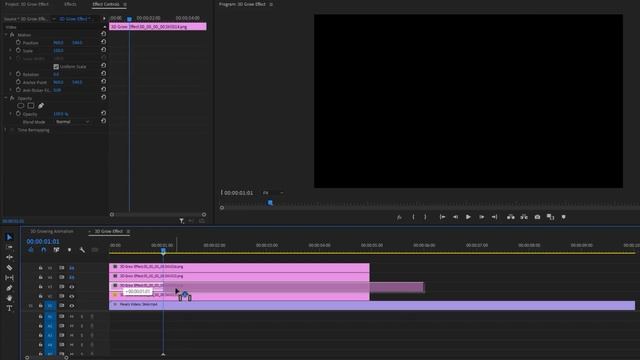The height and width of the screenshot is (360, 640).
Task: Click the ellipse mask tool under Opacity
Action: 20,106
